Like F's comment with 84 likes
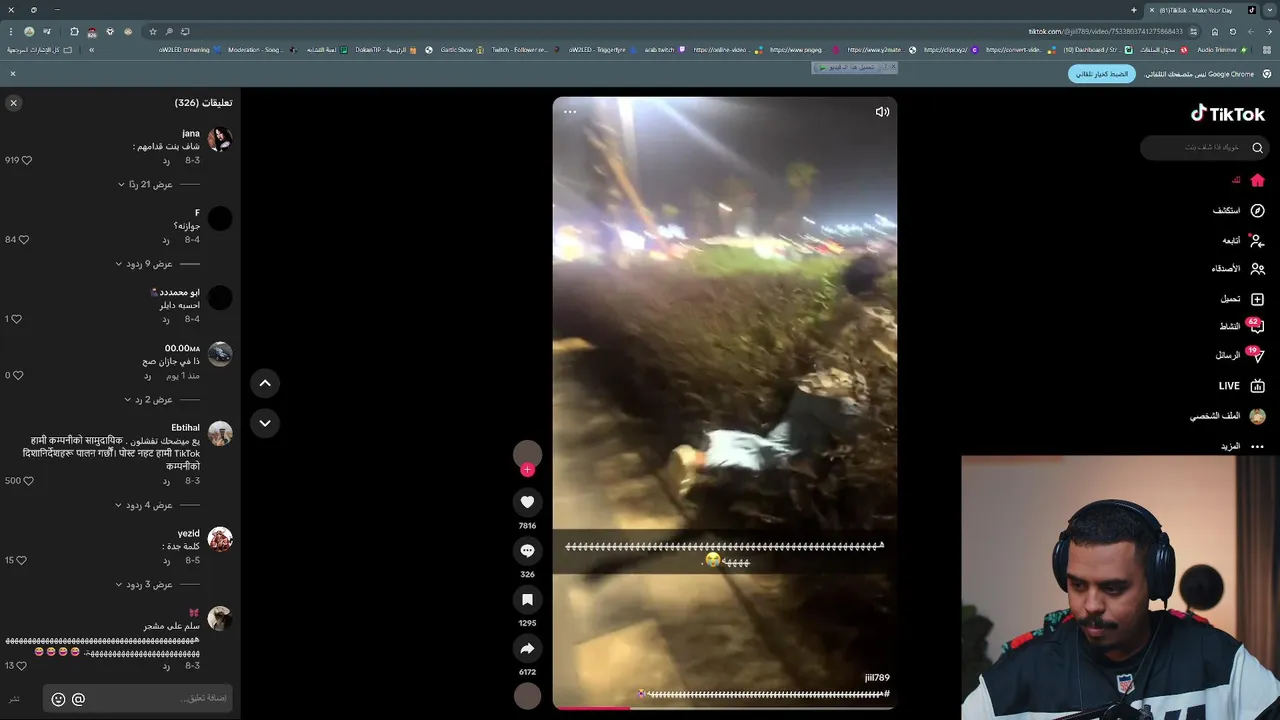Viewport: 1280px width, 720px height. (x=24, y=240)
